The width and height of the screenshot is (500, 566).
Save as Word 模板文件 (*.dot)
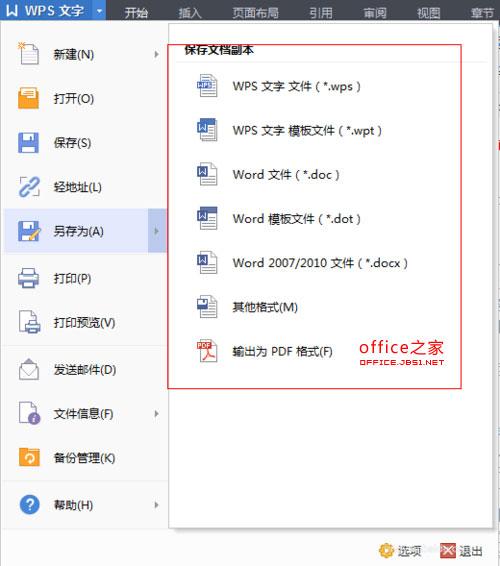pos(296,218)
